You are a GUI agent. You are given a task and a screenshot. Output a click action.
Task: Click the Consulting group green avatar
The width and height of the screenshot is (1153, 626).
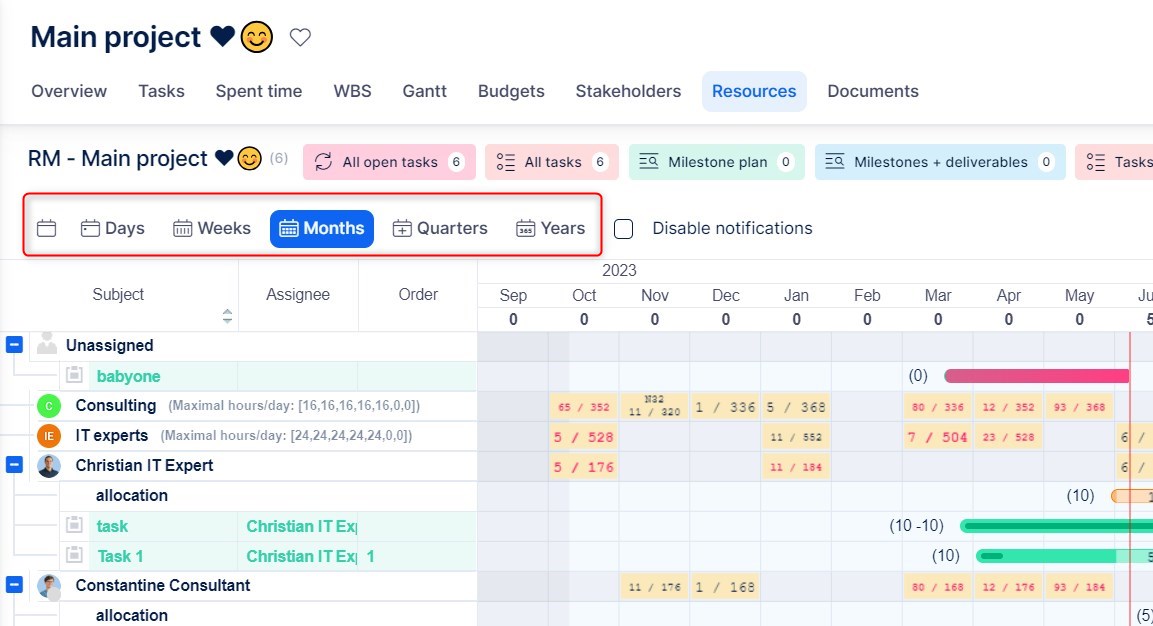(x=49, y=406)
